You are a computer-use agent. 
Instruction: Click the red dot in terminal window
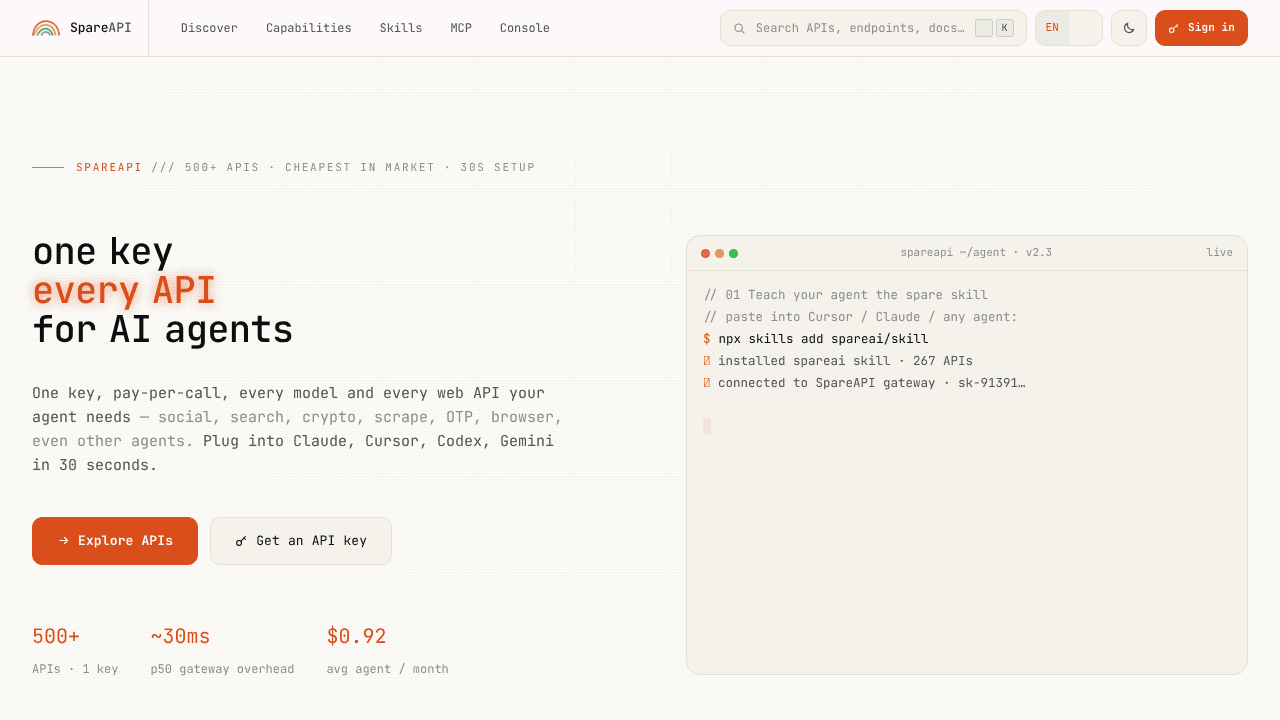tap(705, 253)
